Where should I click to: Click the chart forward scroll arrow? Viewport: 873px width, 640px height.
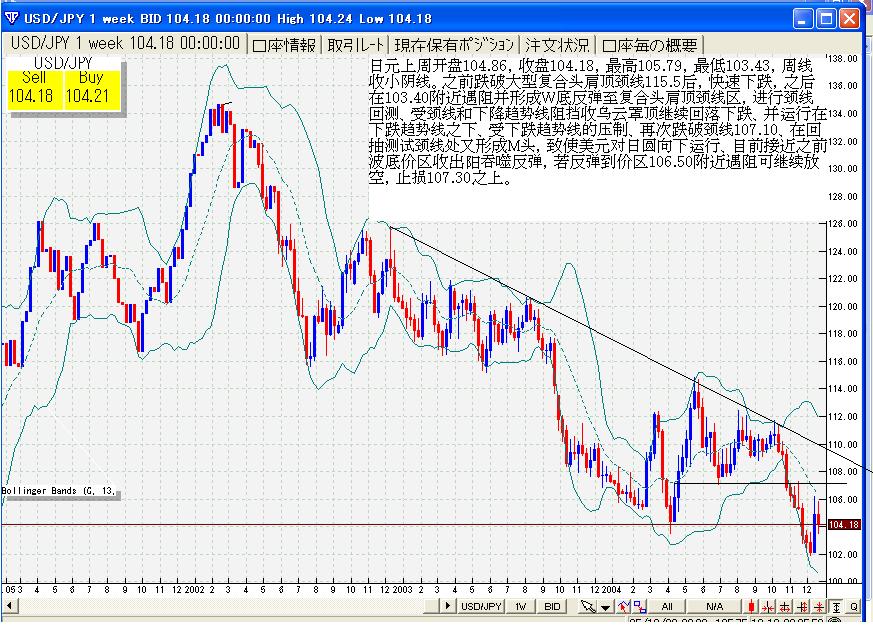click(447, 606)
